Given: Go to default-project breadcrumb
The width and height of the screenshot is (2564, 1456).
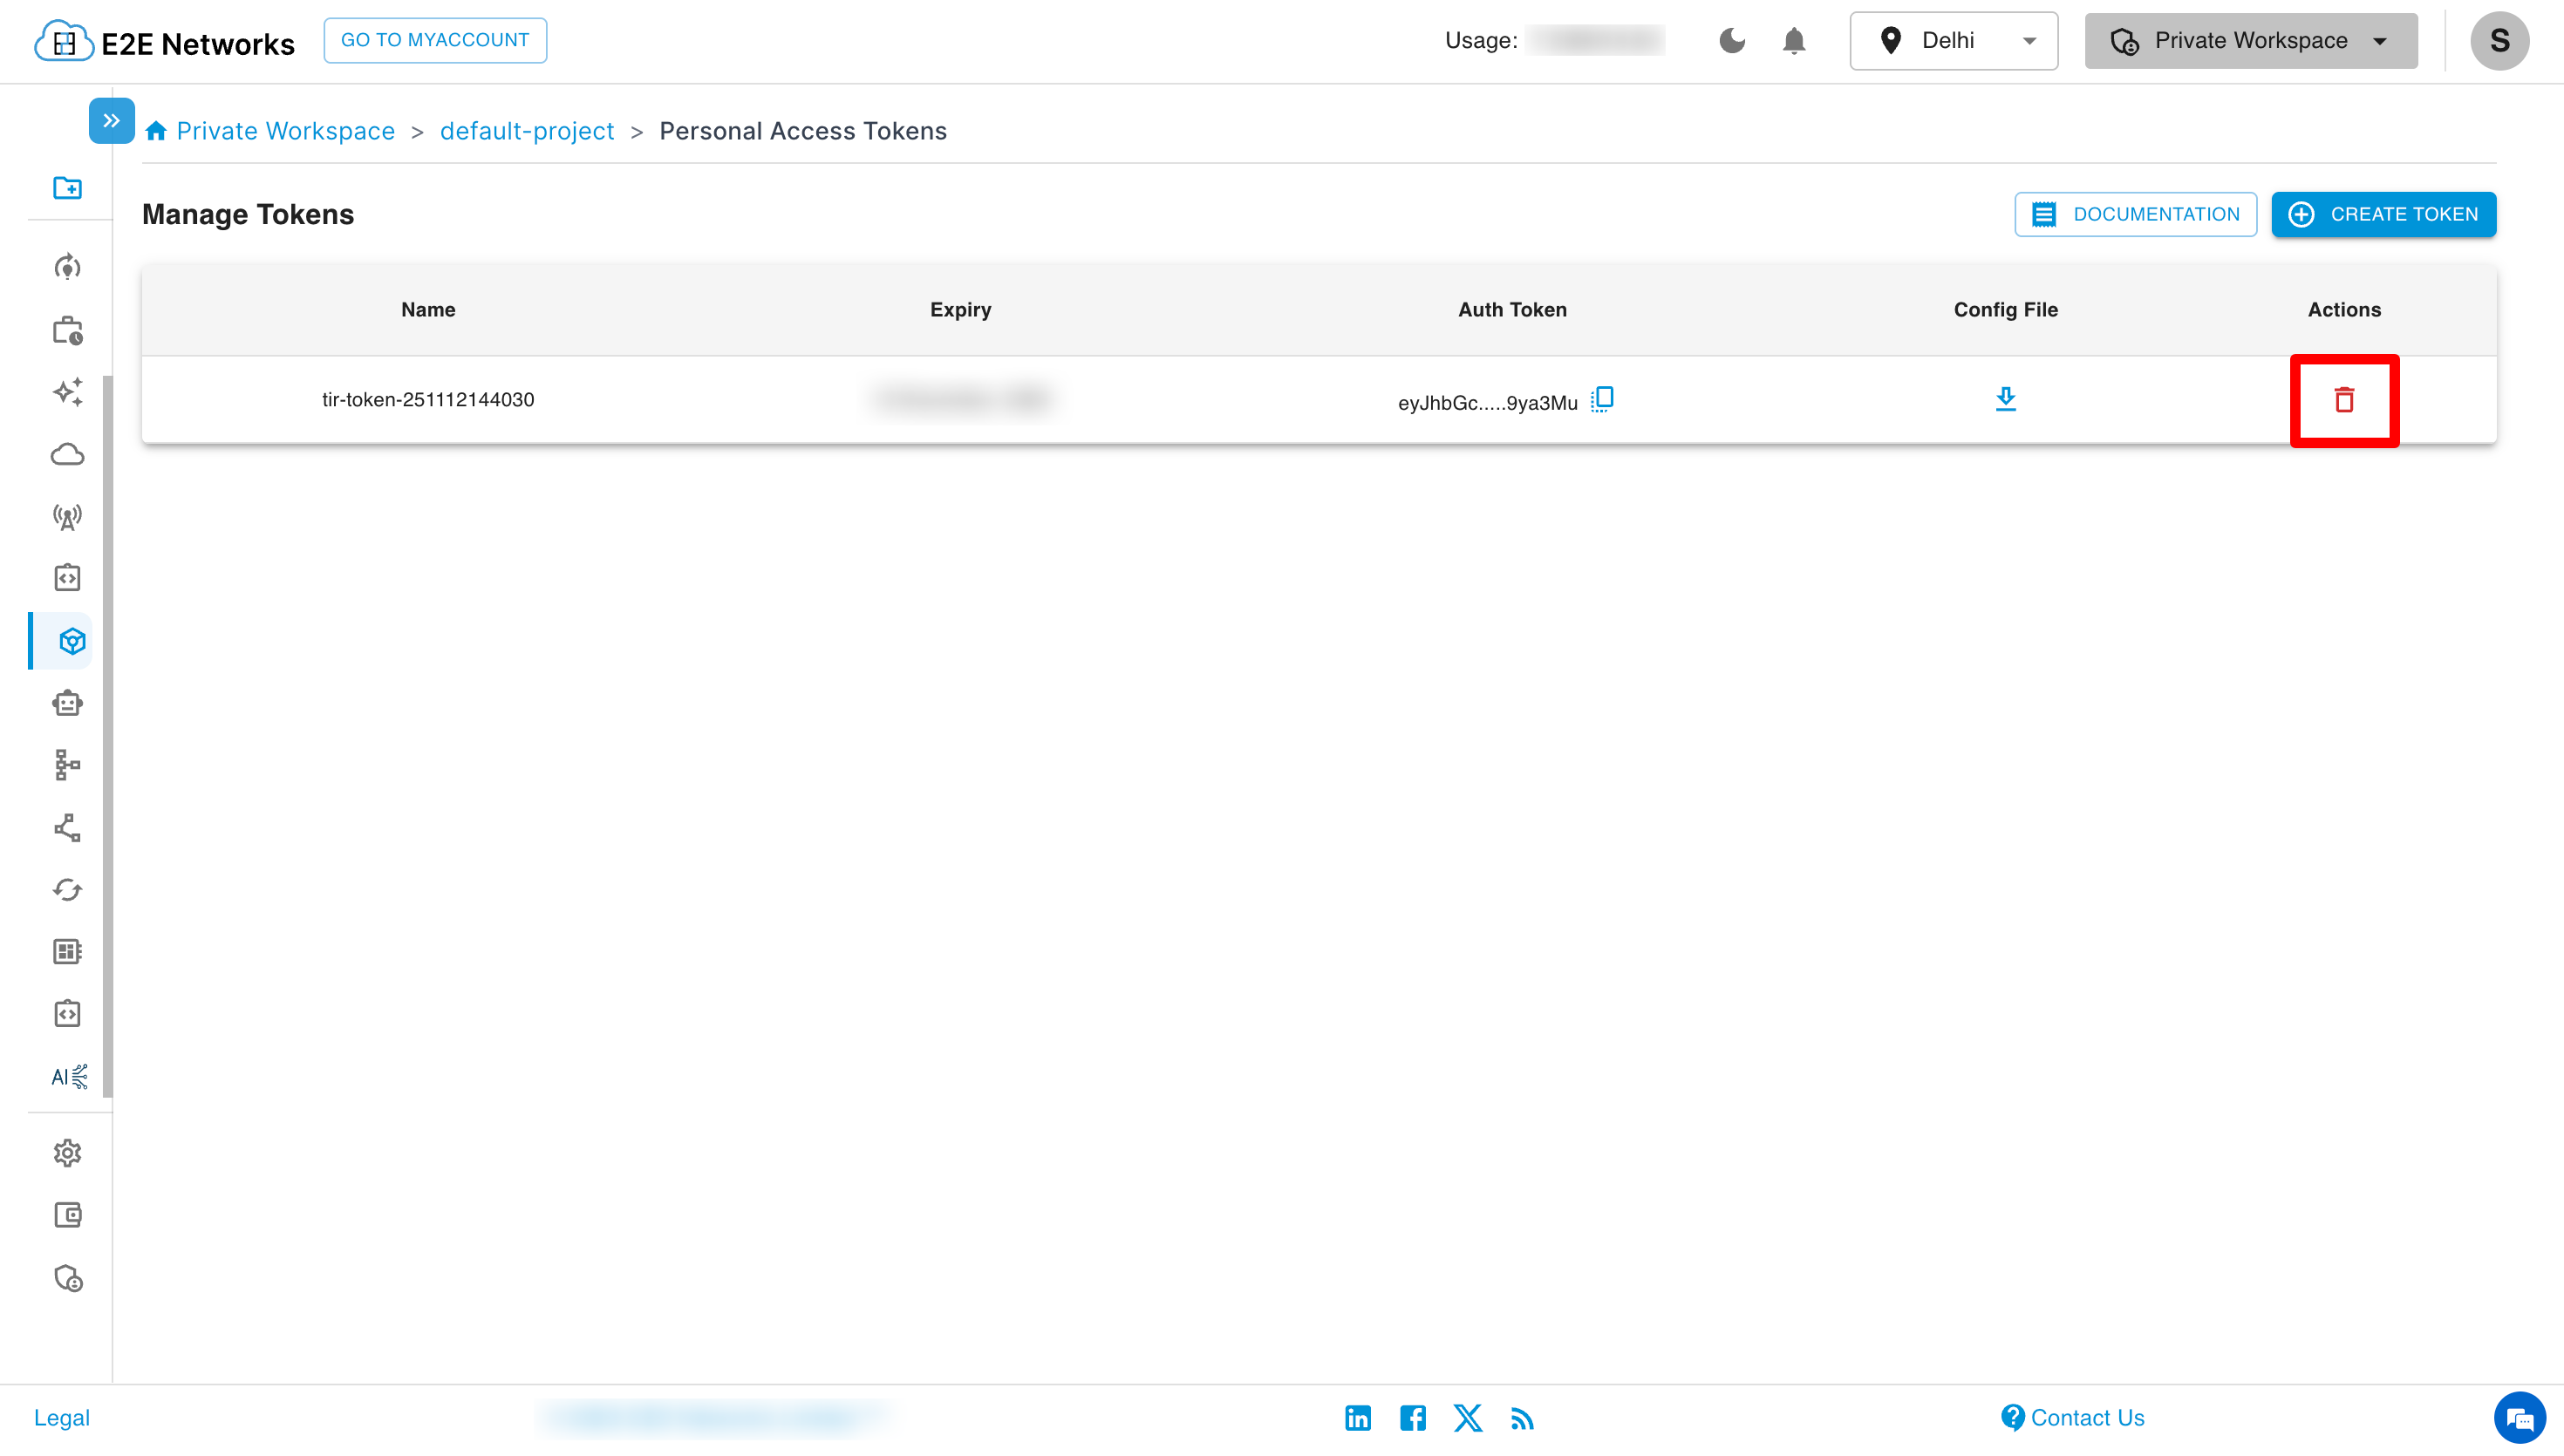Looking at the screenshot, I should click(526, 131).
